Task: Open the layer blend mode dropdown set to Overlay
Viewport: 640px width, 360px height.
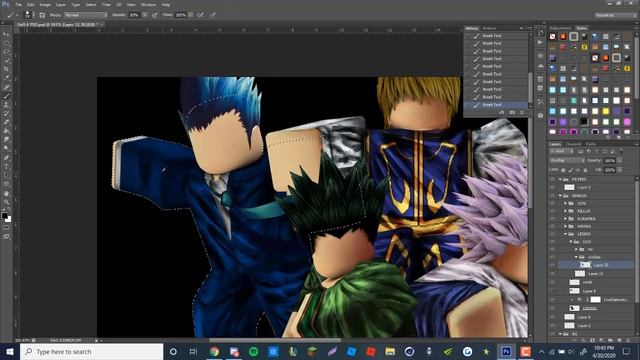Action: 567,160
